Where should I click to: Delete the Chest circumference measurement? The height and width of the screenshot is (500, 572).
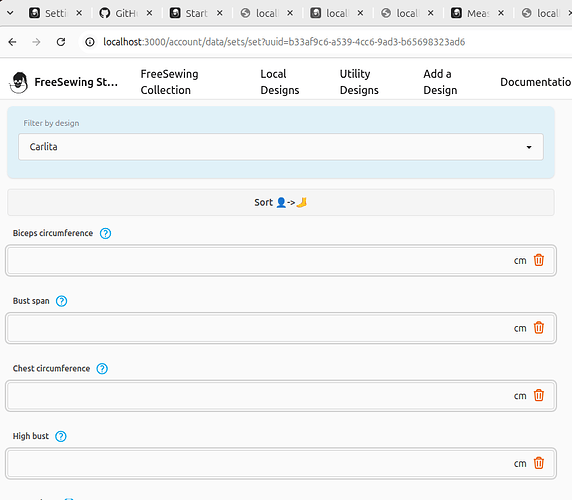pos(539,395)
